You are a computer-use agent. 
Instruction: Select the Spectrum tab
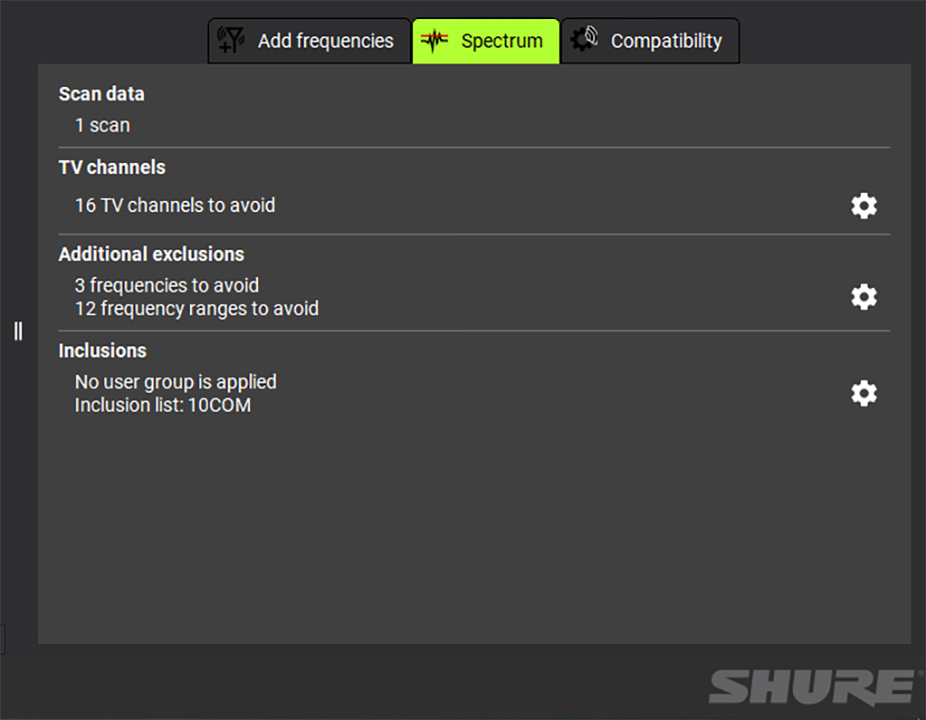[x=485, y=41]
